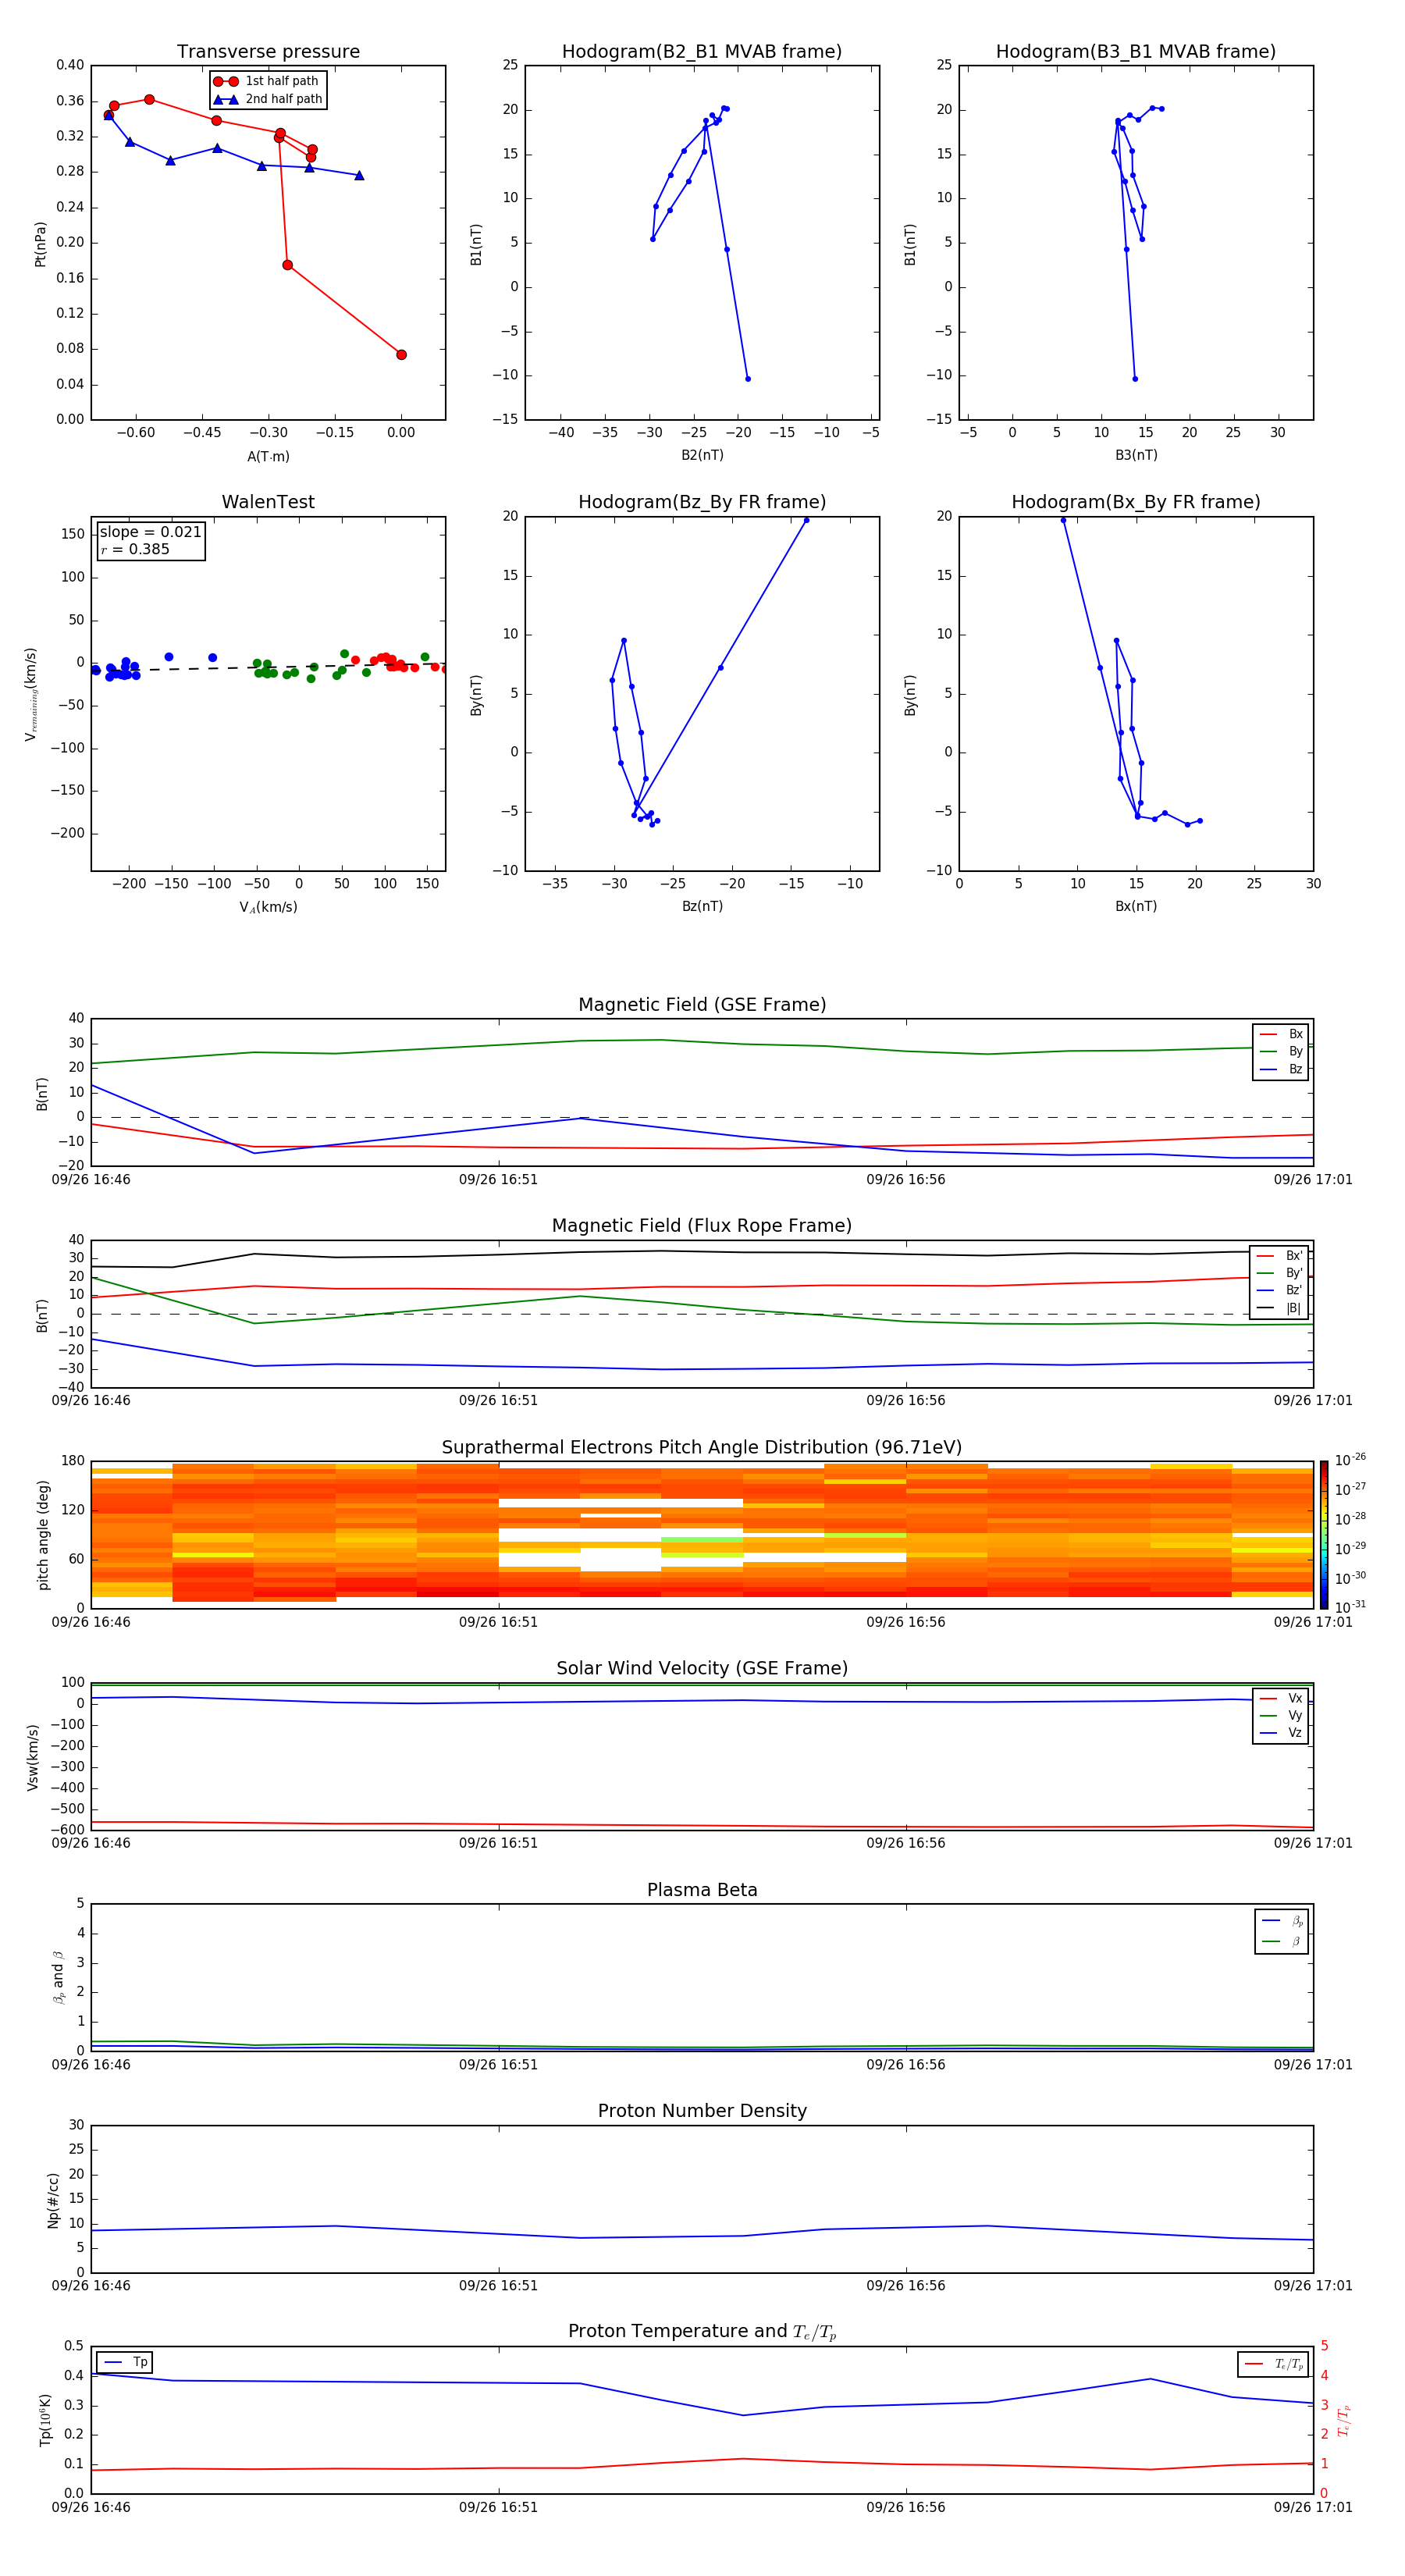Click the red data point at A = 0.00
The width and height of the screenshot is (1405, 2576).
401,355
